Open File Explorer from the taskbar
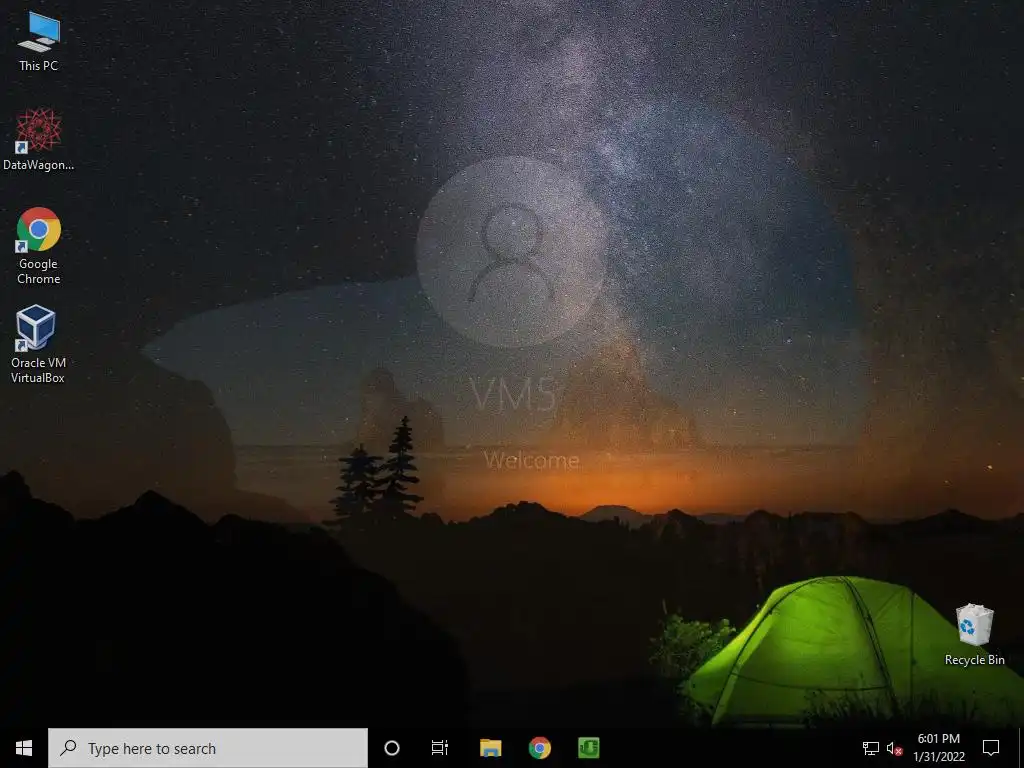This screenshot has height=768, width=1024. click(x=490, y=748)
